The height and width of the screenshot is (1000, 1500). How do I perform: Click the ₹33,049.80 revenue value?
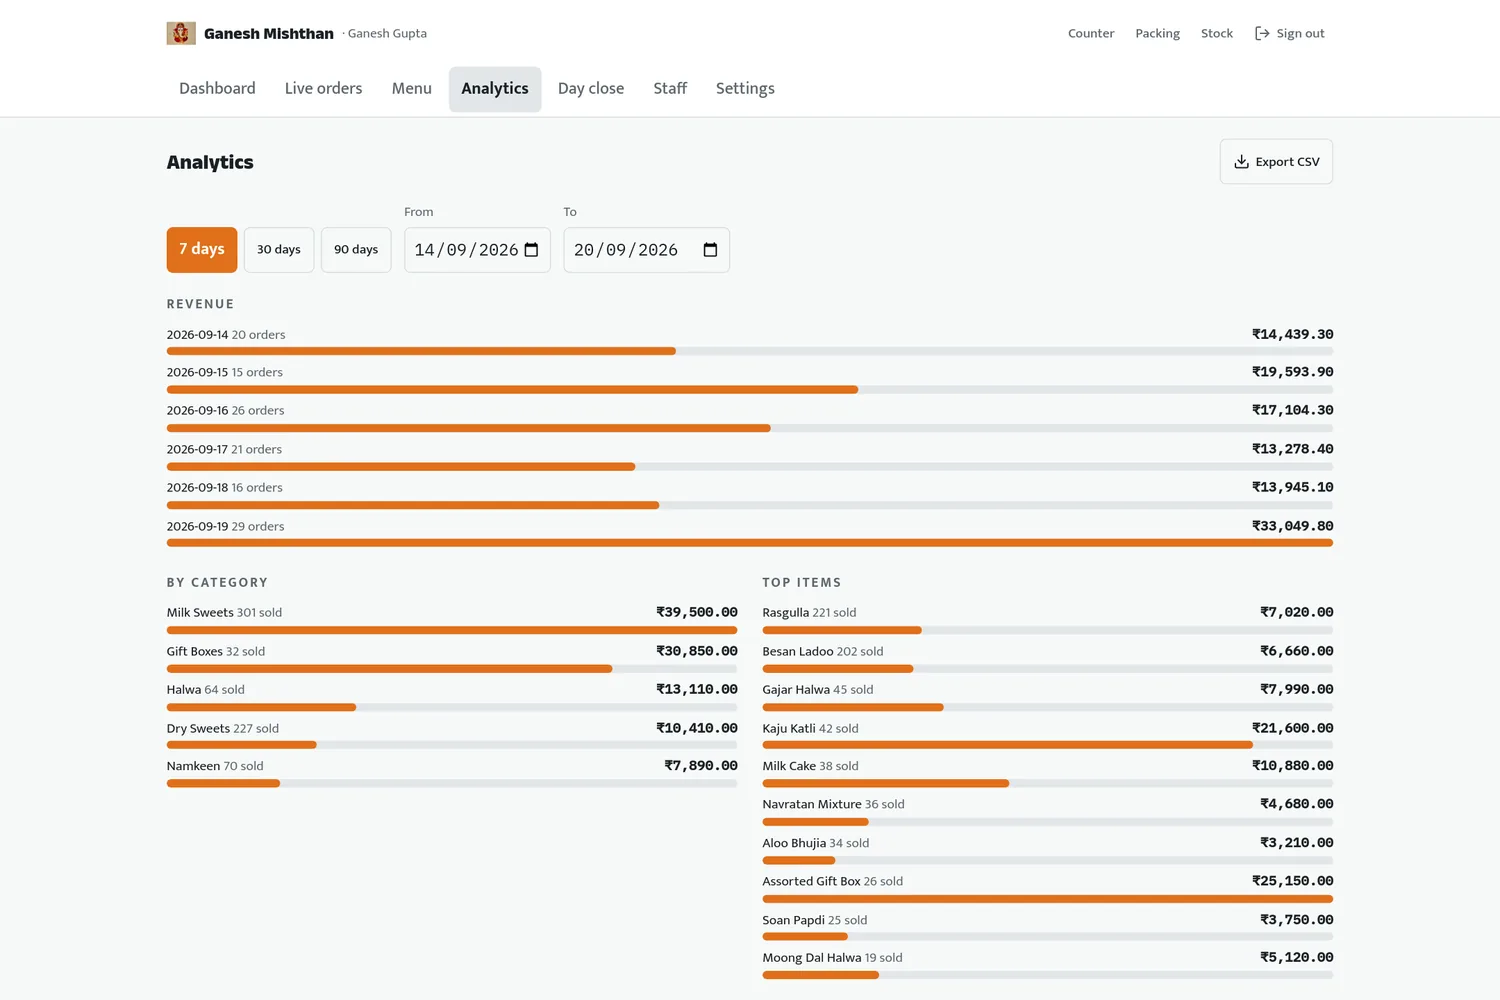(1292, 526)
